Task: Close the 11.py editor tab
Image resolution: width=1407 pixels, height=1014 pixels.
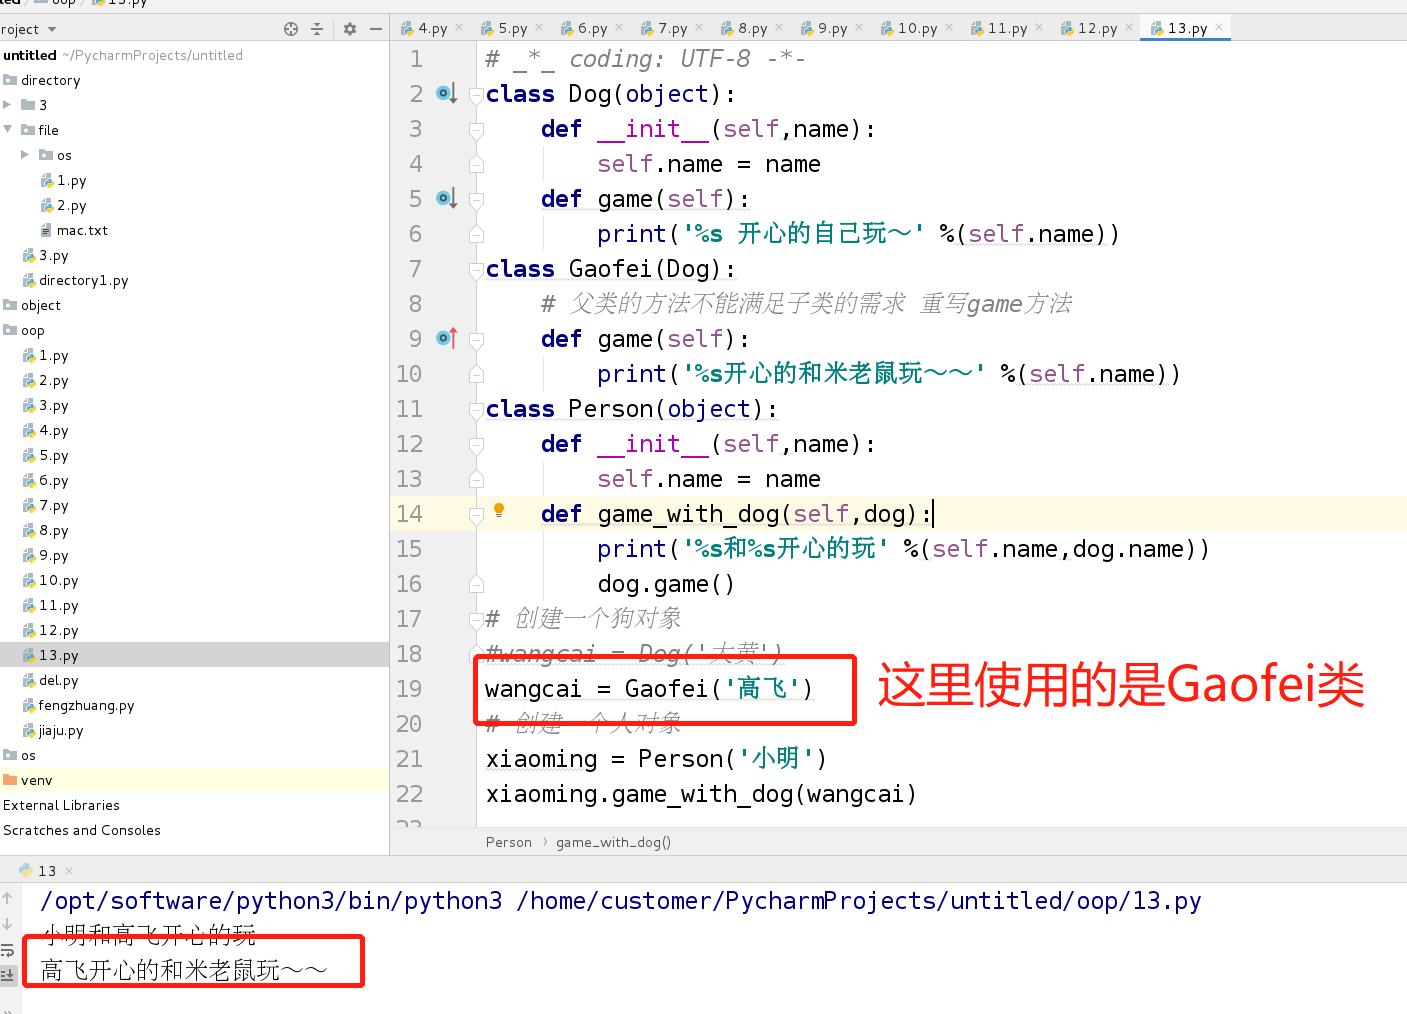Action: tap(1039, 28)
